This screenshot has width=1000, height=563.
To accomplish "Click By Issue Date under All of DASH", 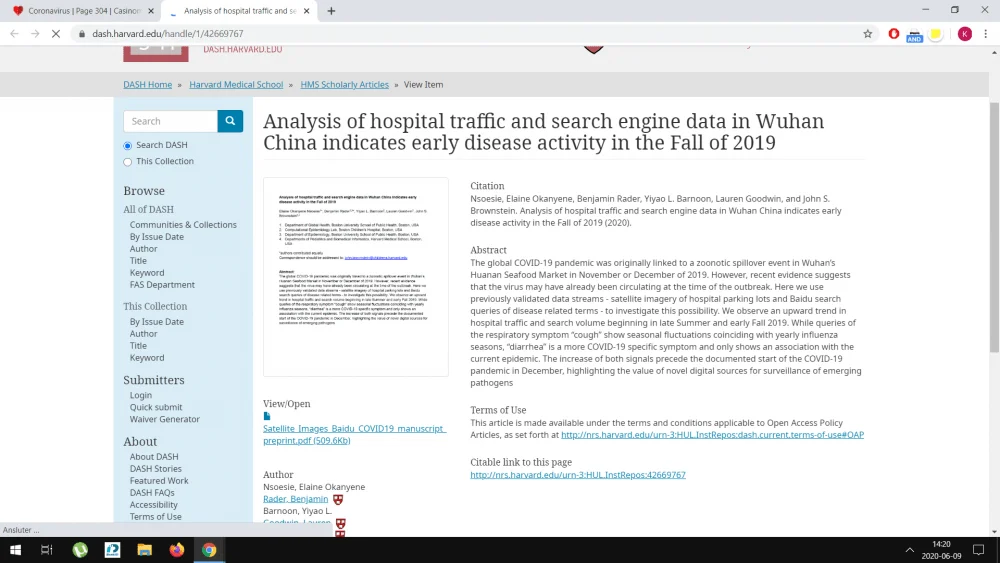I will [x=156, y=237].
